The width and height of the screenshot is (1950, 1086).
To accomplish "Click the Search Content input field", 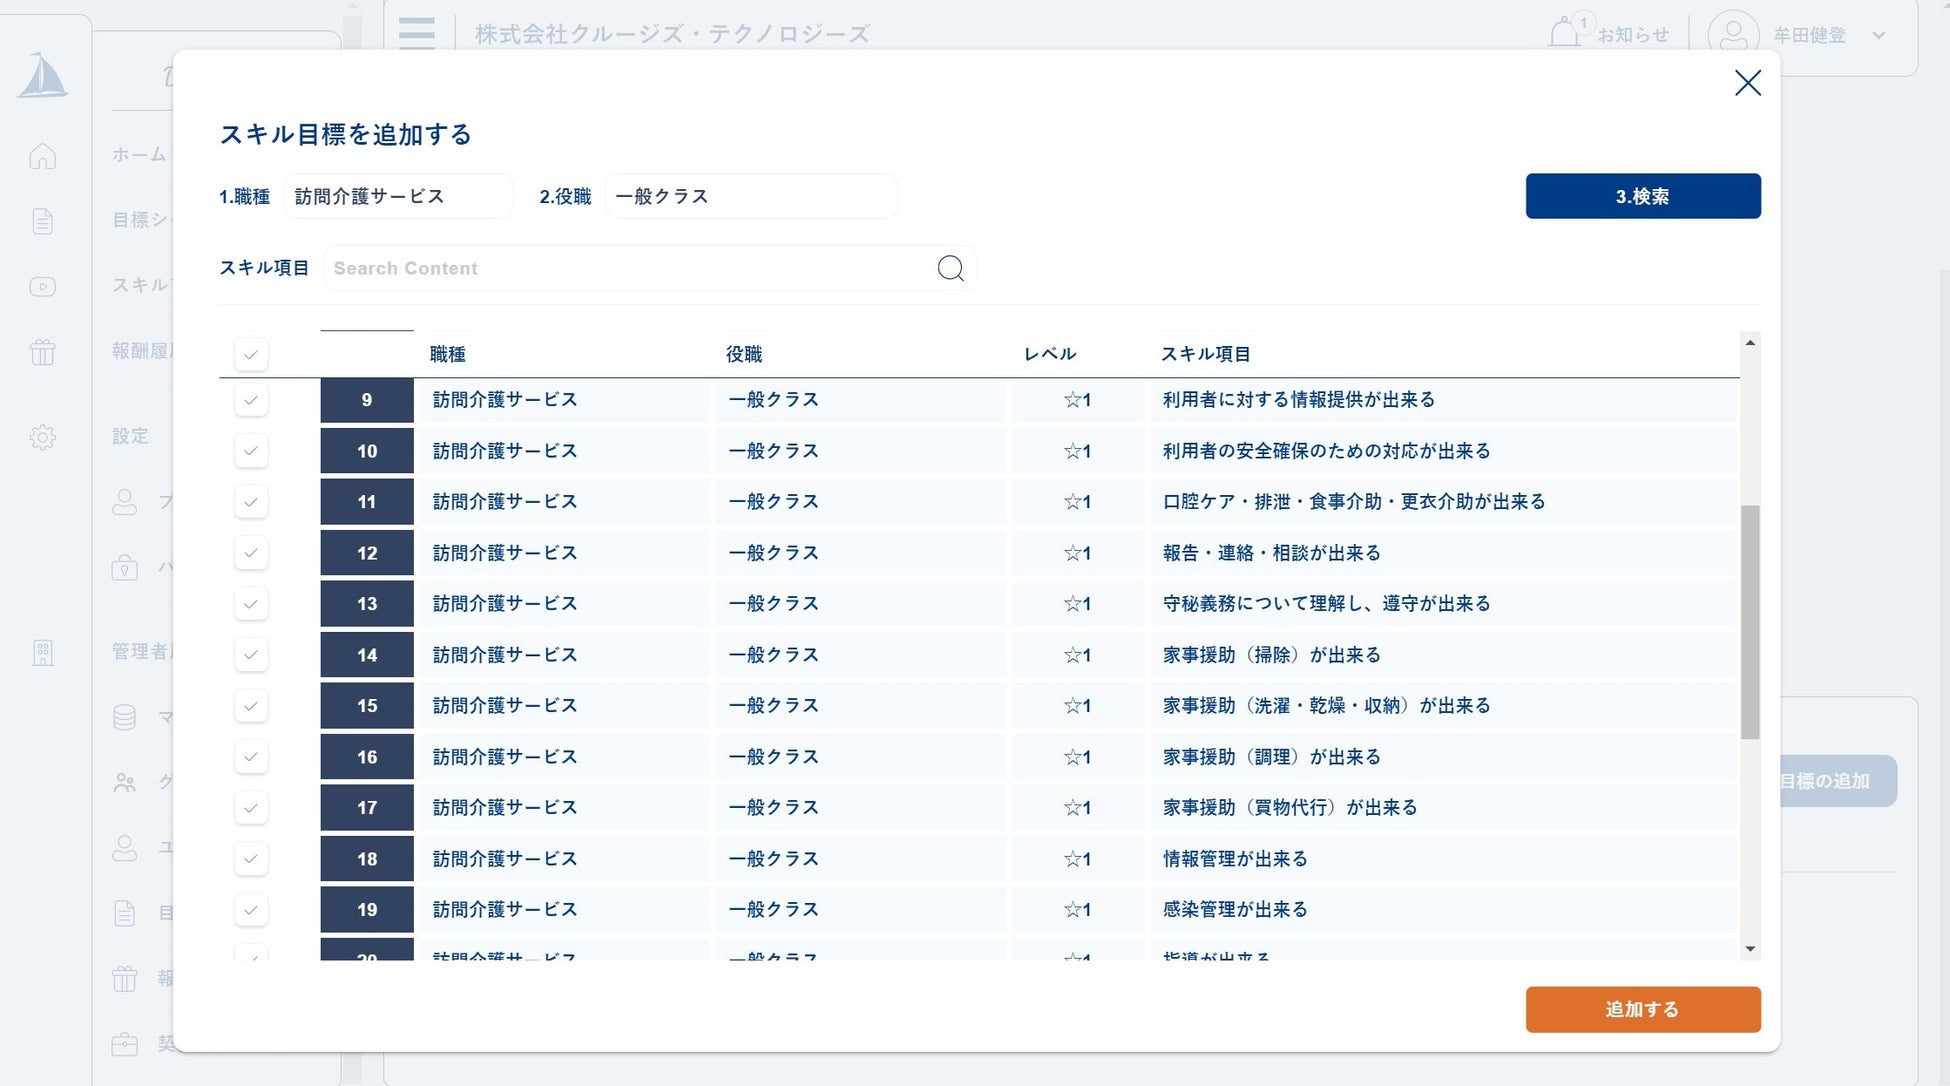I will tap(630, 268).
